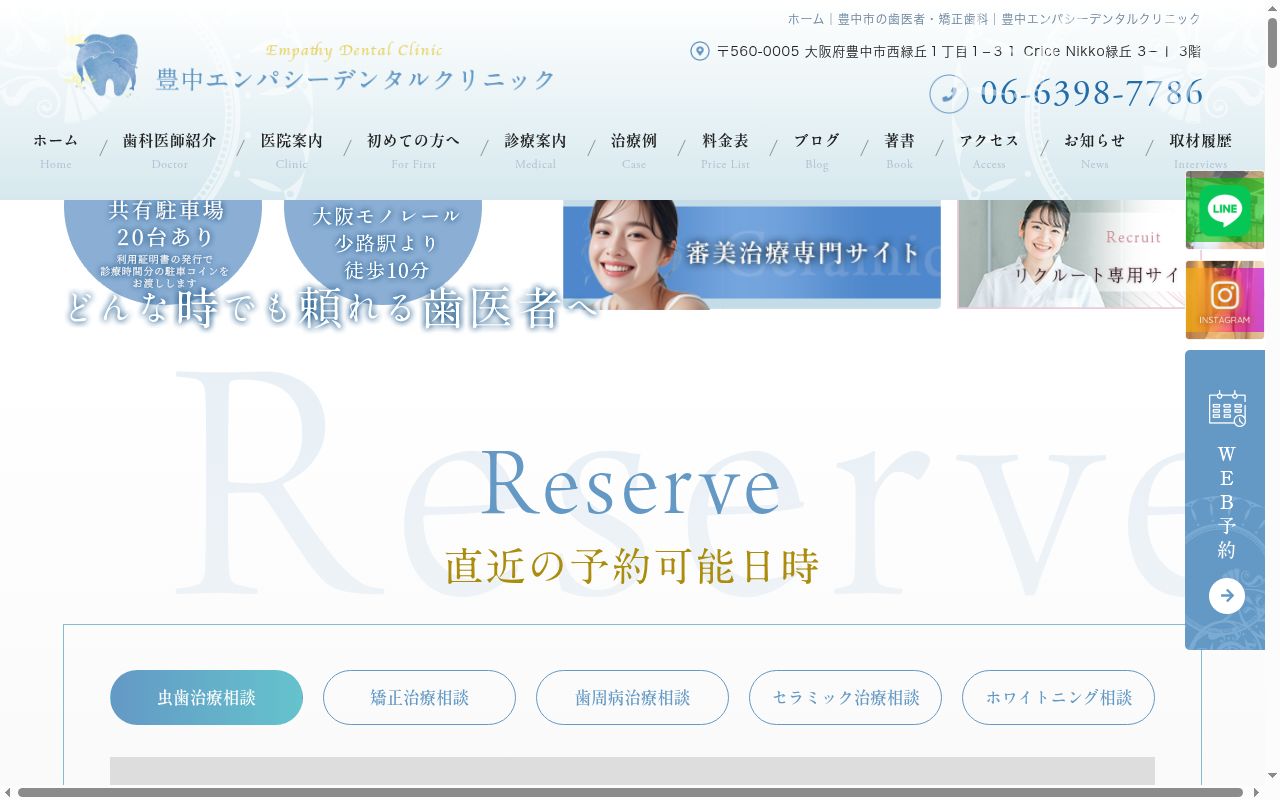The width and height of the screenshot is (1280, 800).
Task: Click the map pin address icon
Action: pos(700,51)
